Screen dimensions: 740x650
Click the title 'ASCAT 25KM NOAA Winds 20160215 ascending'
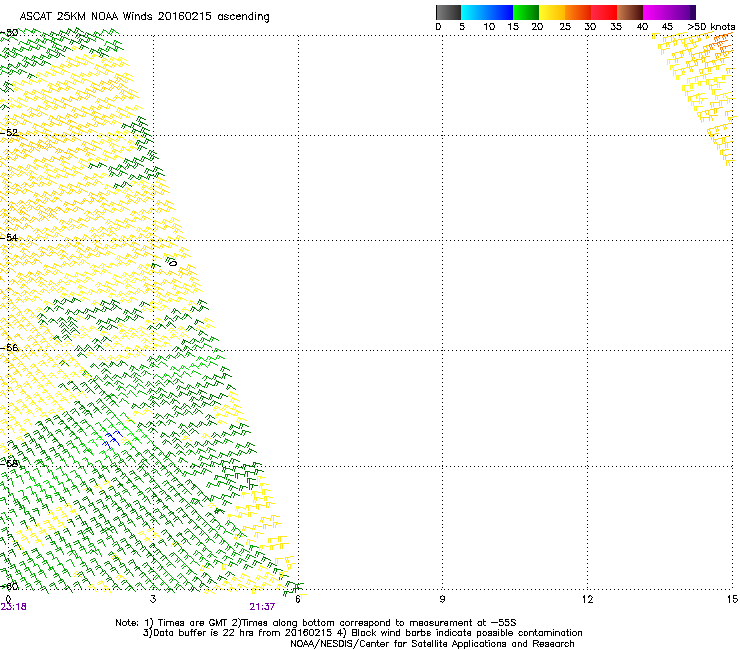tap(144, 17)
